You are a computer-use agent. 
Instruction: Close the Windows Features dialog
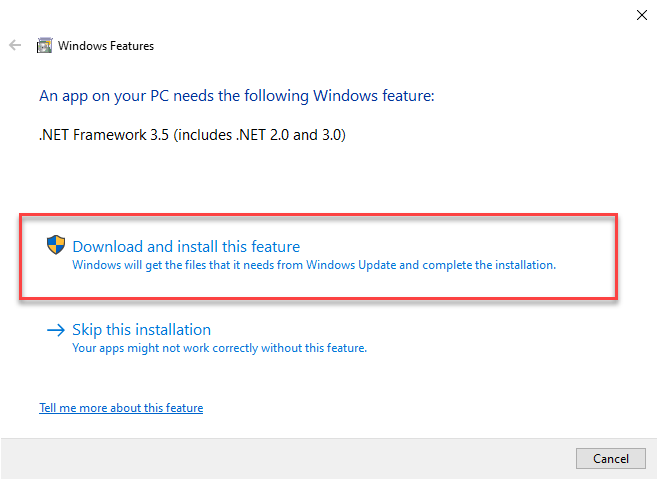pyautogui.click(x=640, y=14)
